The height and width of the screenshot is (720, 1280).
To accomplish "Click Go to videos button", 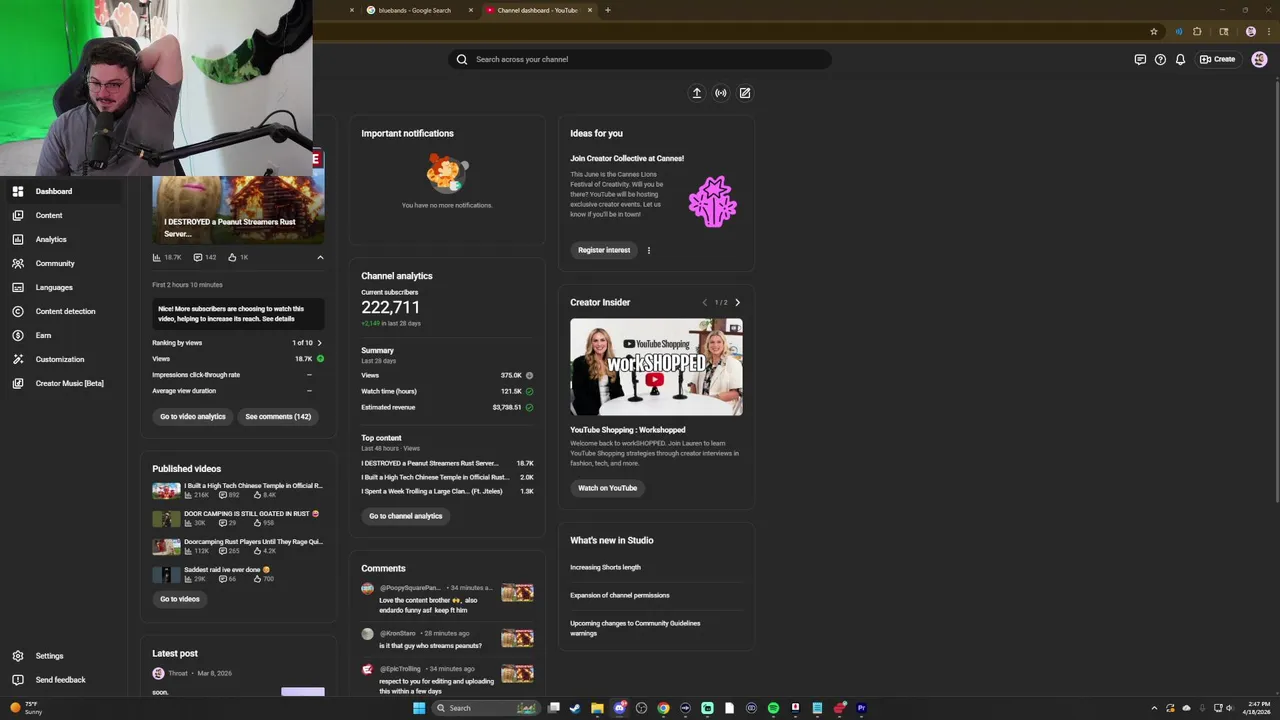I will [x=180, y=599].
